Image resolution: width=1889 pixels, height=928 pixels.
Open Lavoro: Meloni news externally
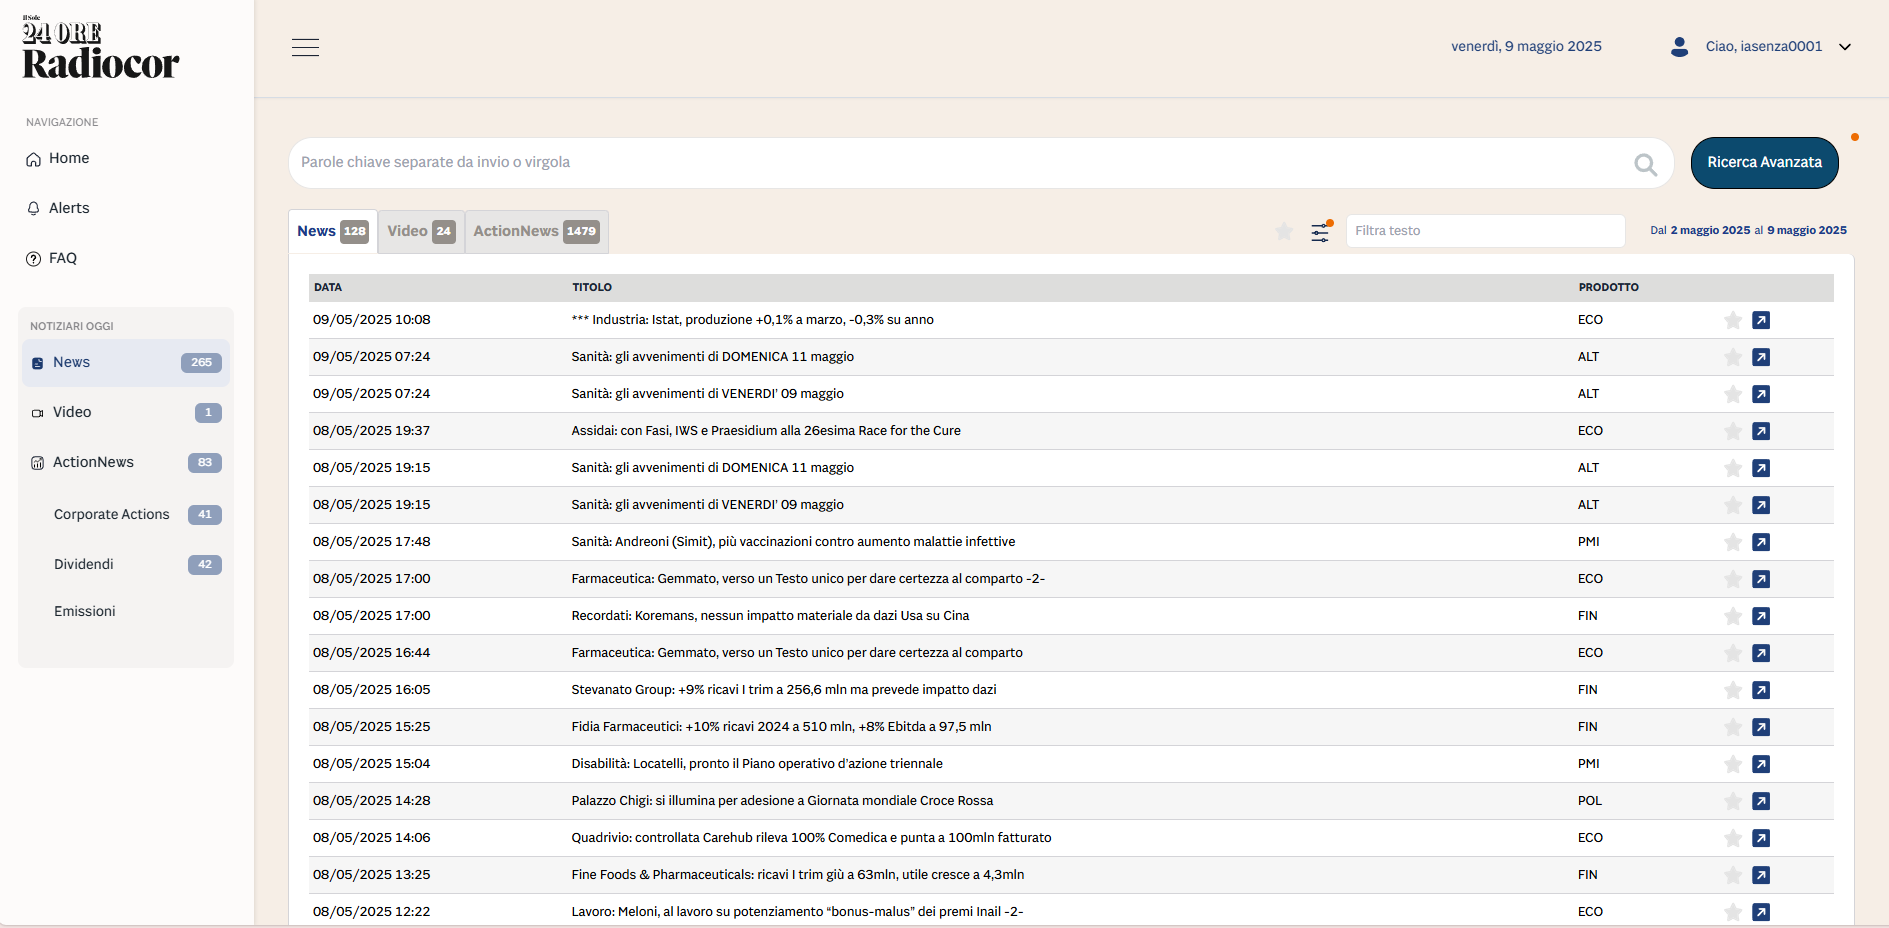[1761, 912]
